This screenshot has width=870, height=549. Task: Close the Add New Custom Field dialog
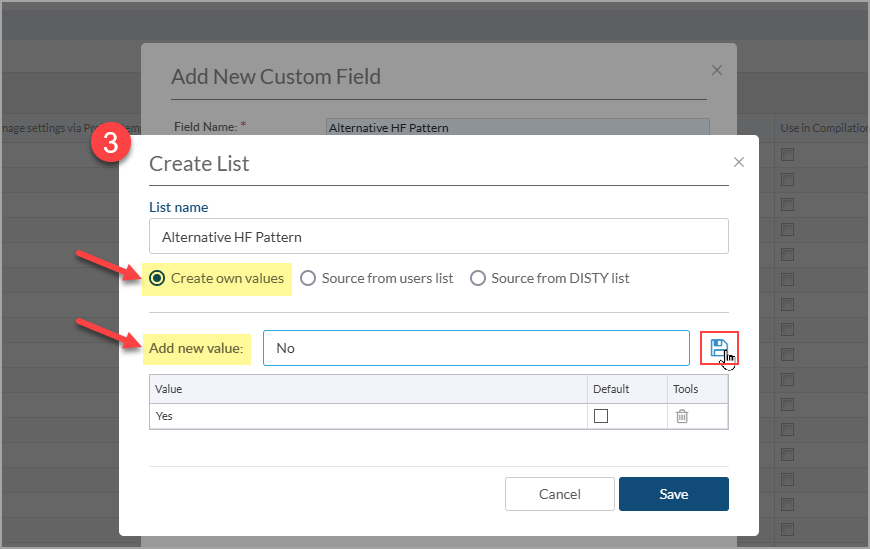click(x=716, y=70)
